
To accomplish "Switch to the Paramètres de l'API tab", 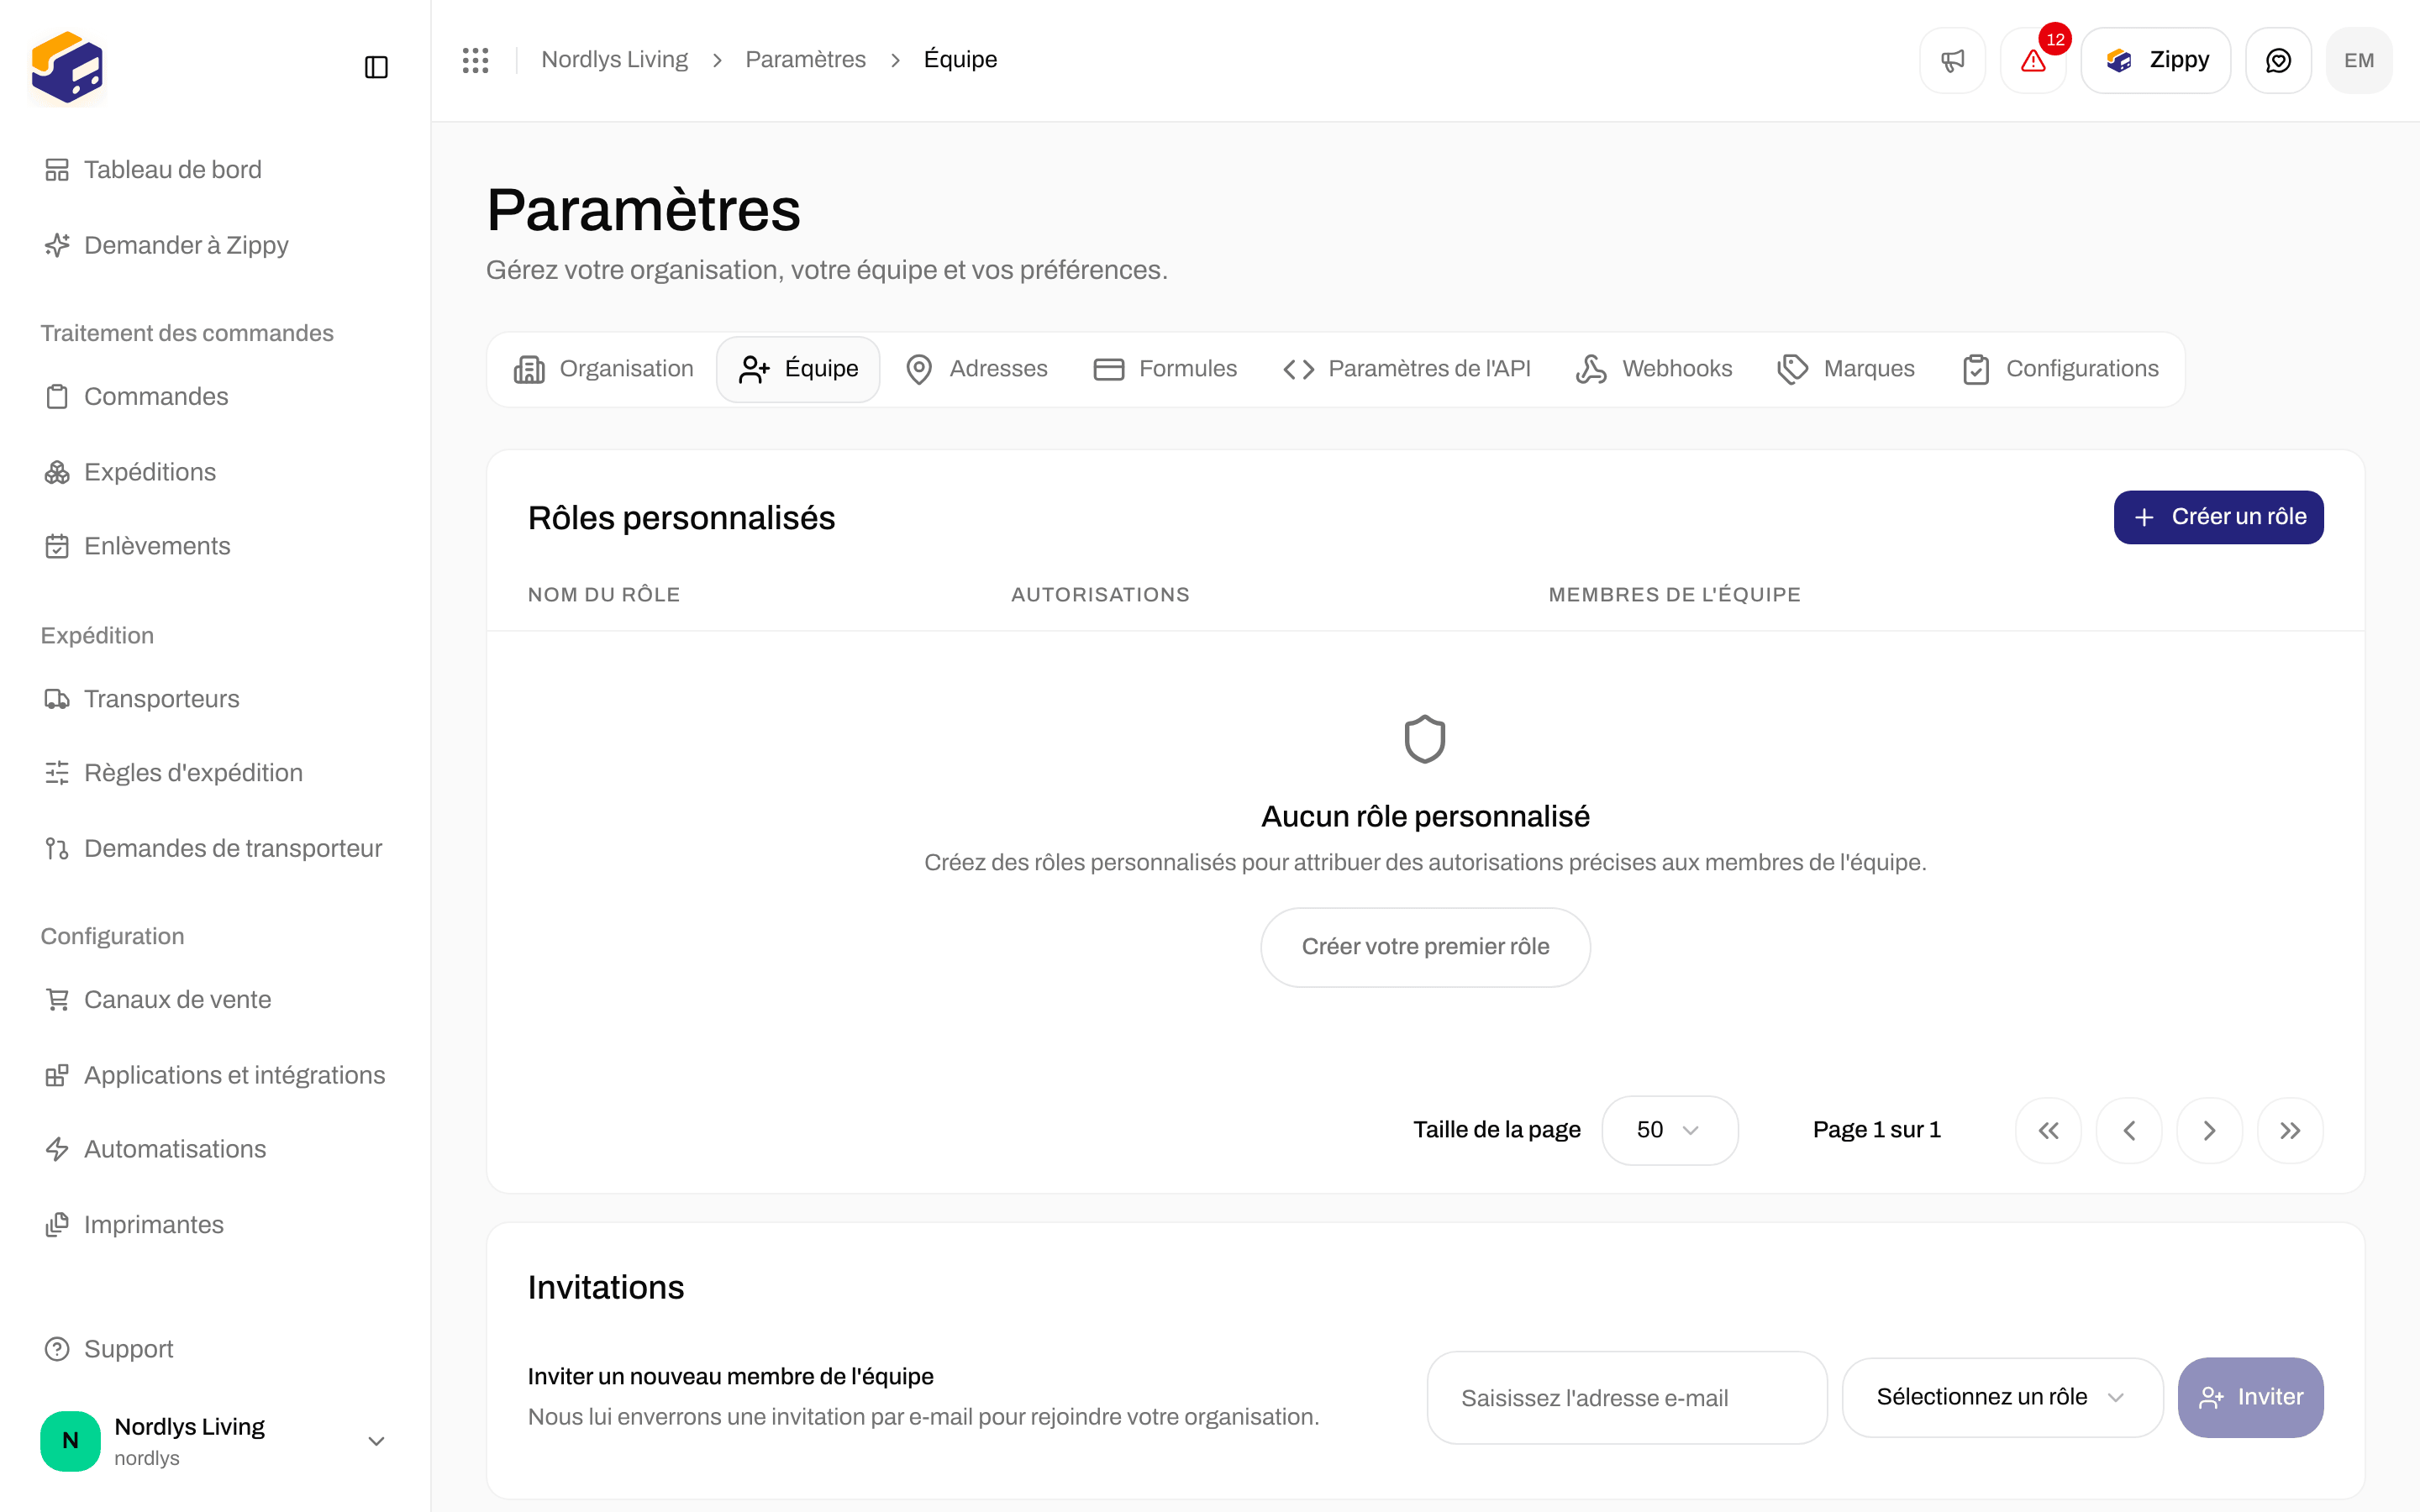I will 1407,369.
